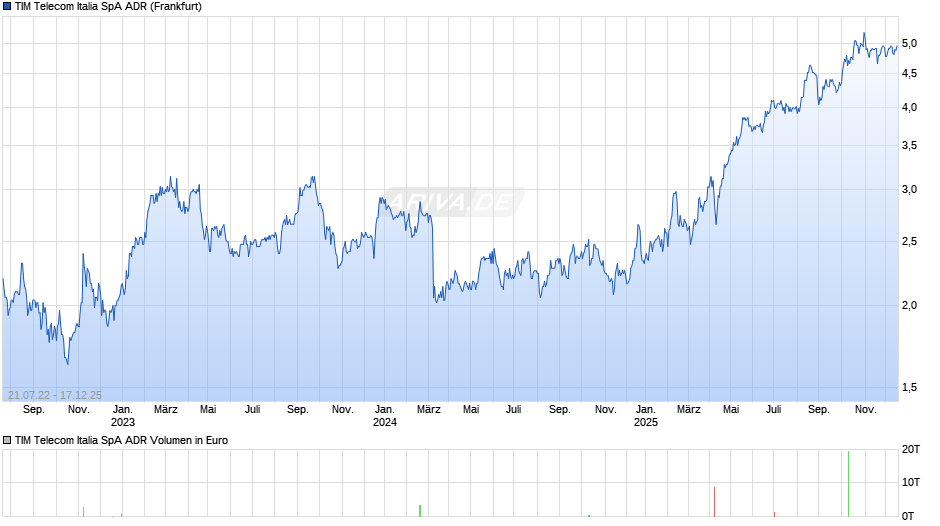Click the 3,5 price axis label

tap(909, 145)
